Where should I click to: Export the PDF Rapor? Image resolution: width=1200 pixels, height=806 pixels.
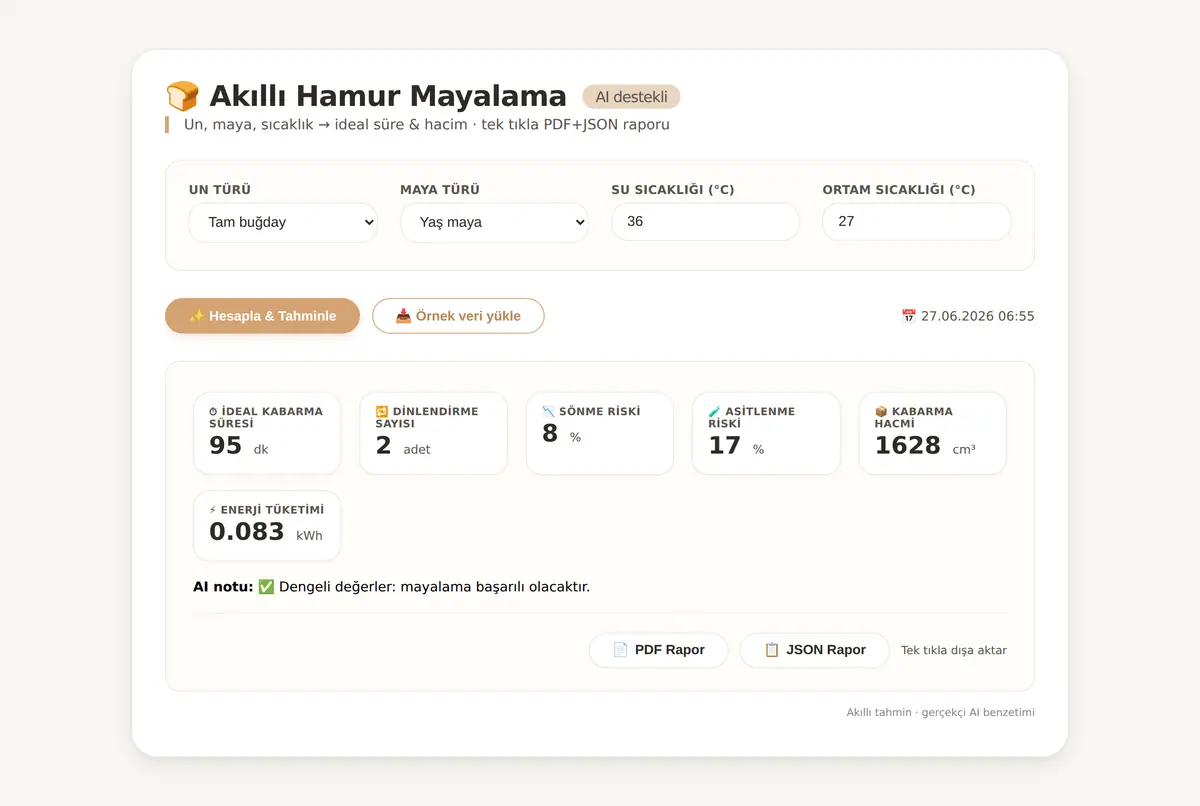(658, 650)
